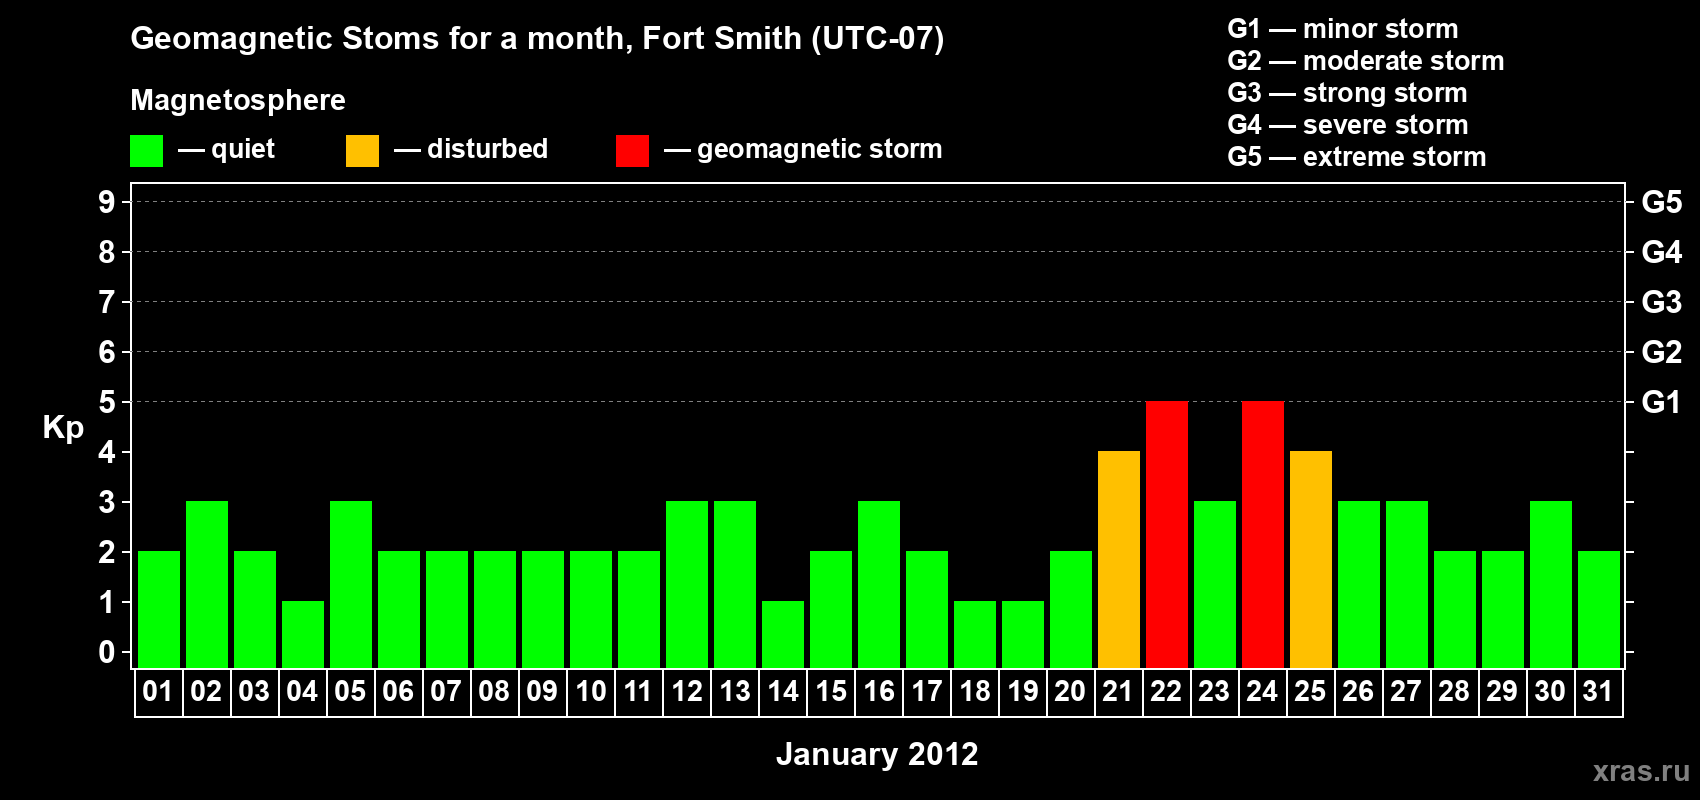
Task: Click the green bar for day 04
Action: [303, 634]
